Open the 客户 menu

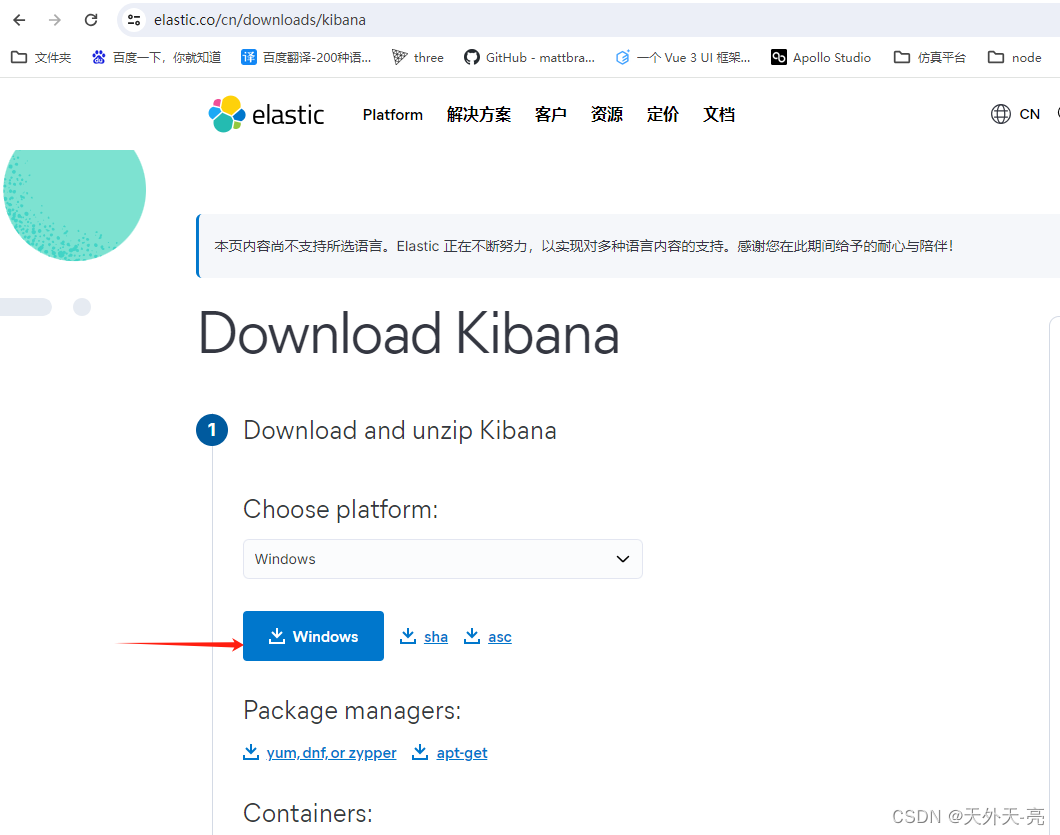point(550,115)
